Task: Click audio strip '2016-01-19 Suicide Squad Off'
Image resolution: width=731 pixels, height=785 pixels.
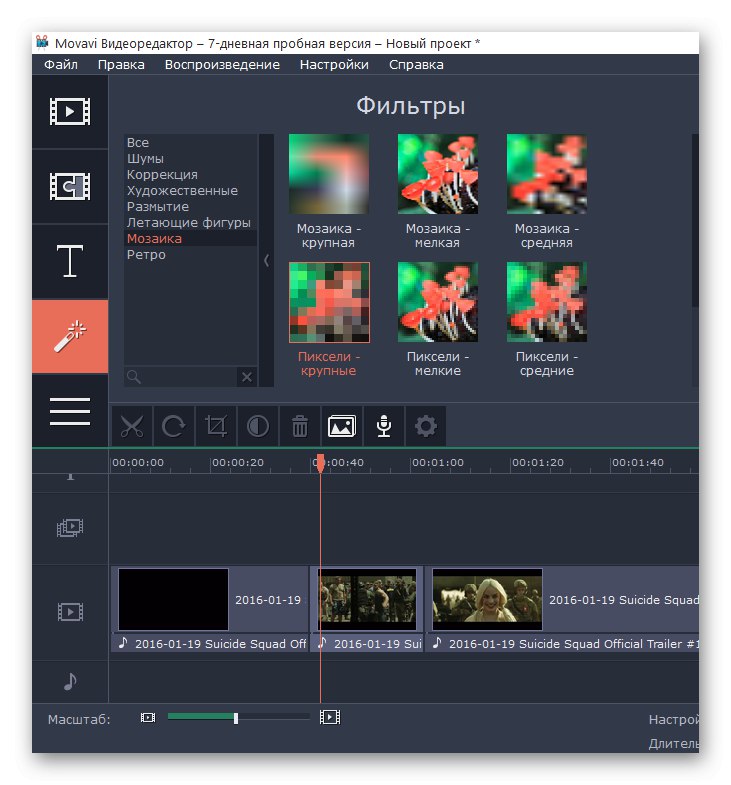Action: [x=210, y=643]
